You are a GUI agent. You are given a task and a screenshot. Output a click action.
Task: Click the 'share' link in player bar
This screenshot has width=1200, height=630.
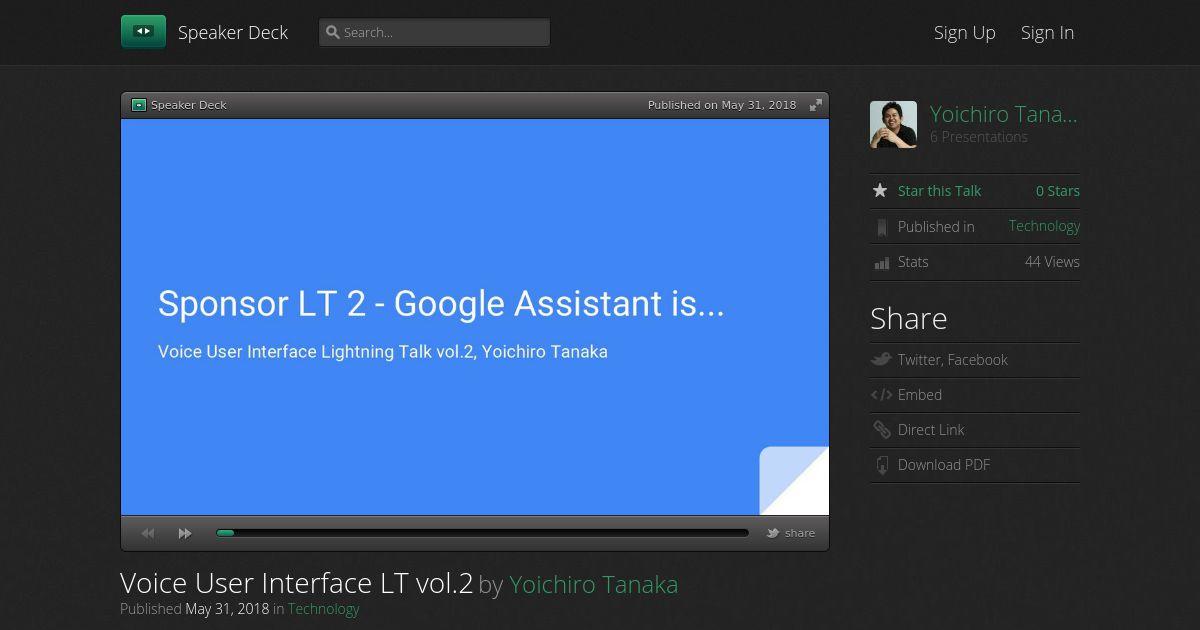(x=800, y=533)
